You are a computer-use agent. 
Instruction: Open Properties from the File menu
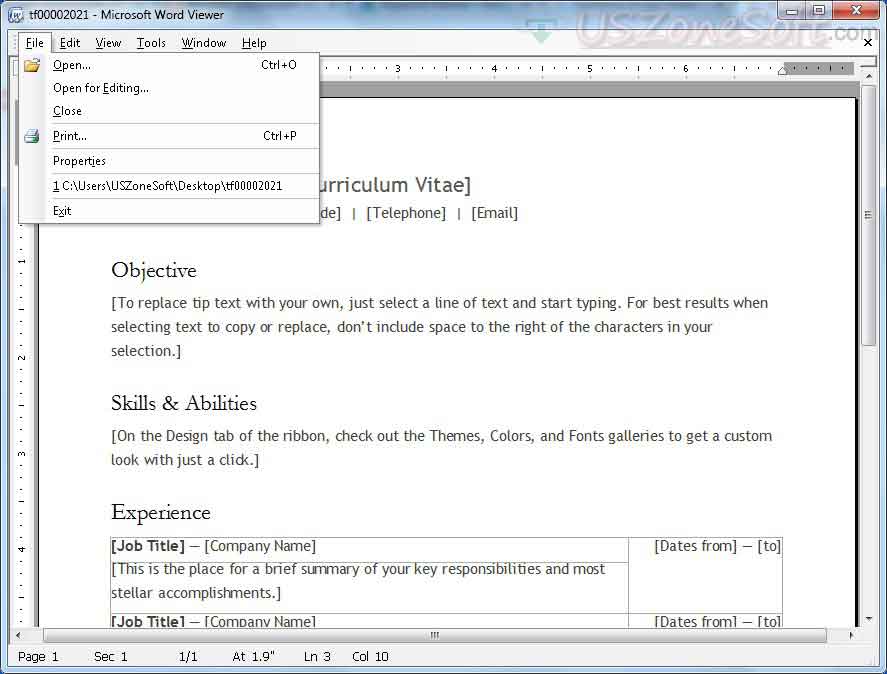click(x=169, y=161)
